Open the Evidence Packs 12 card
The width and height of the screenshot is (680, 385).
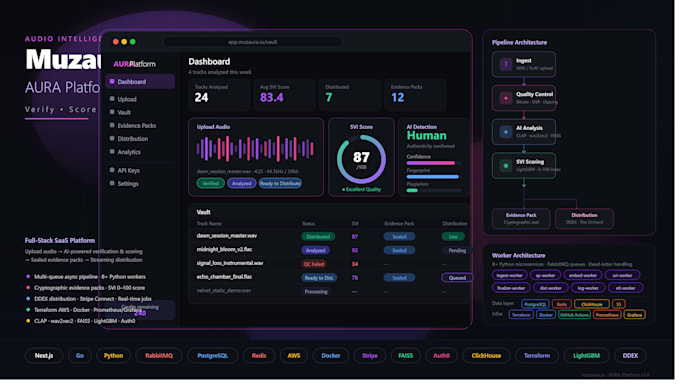415,95
